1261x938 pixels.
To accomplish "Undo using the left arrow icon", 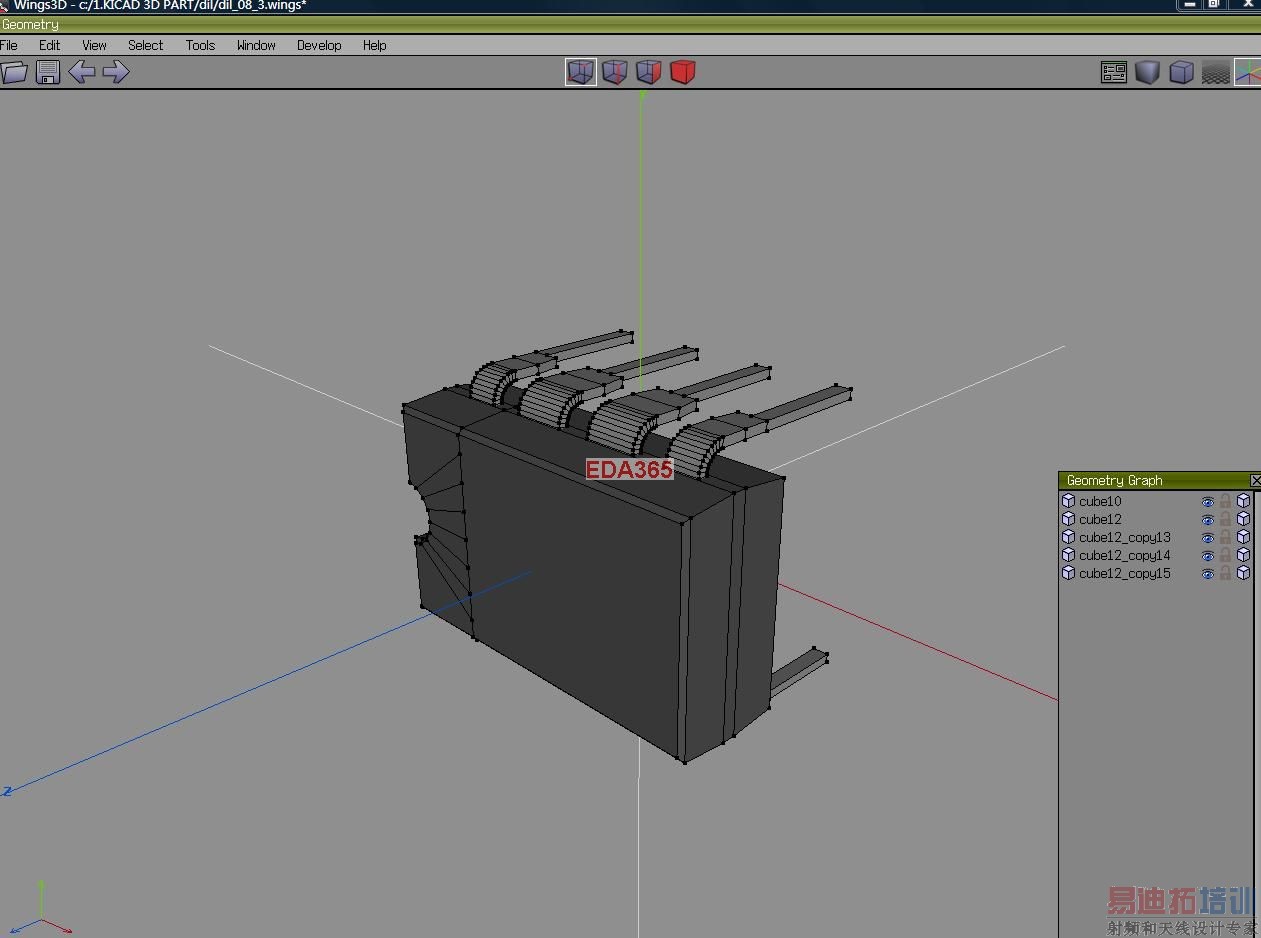I will [x=82, y=72].
